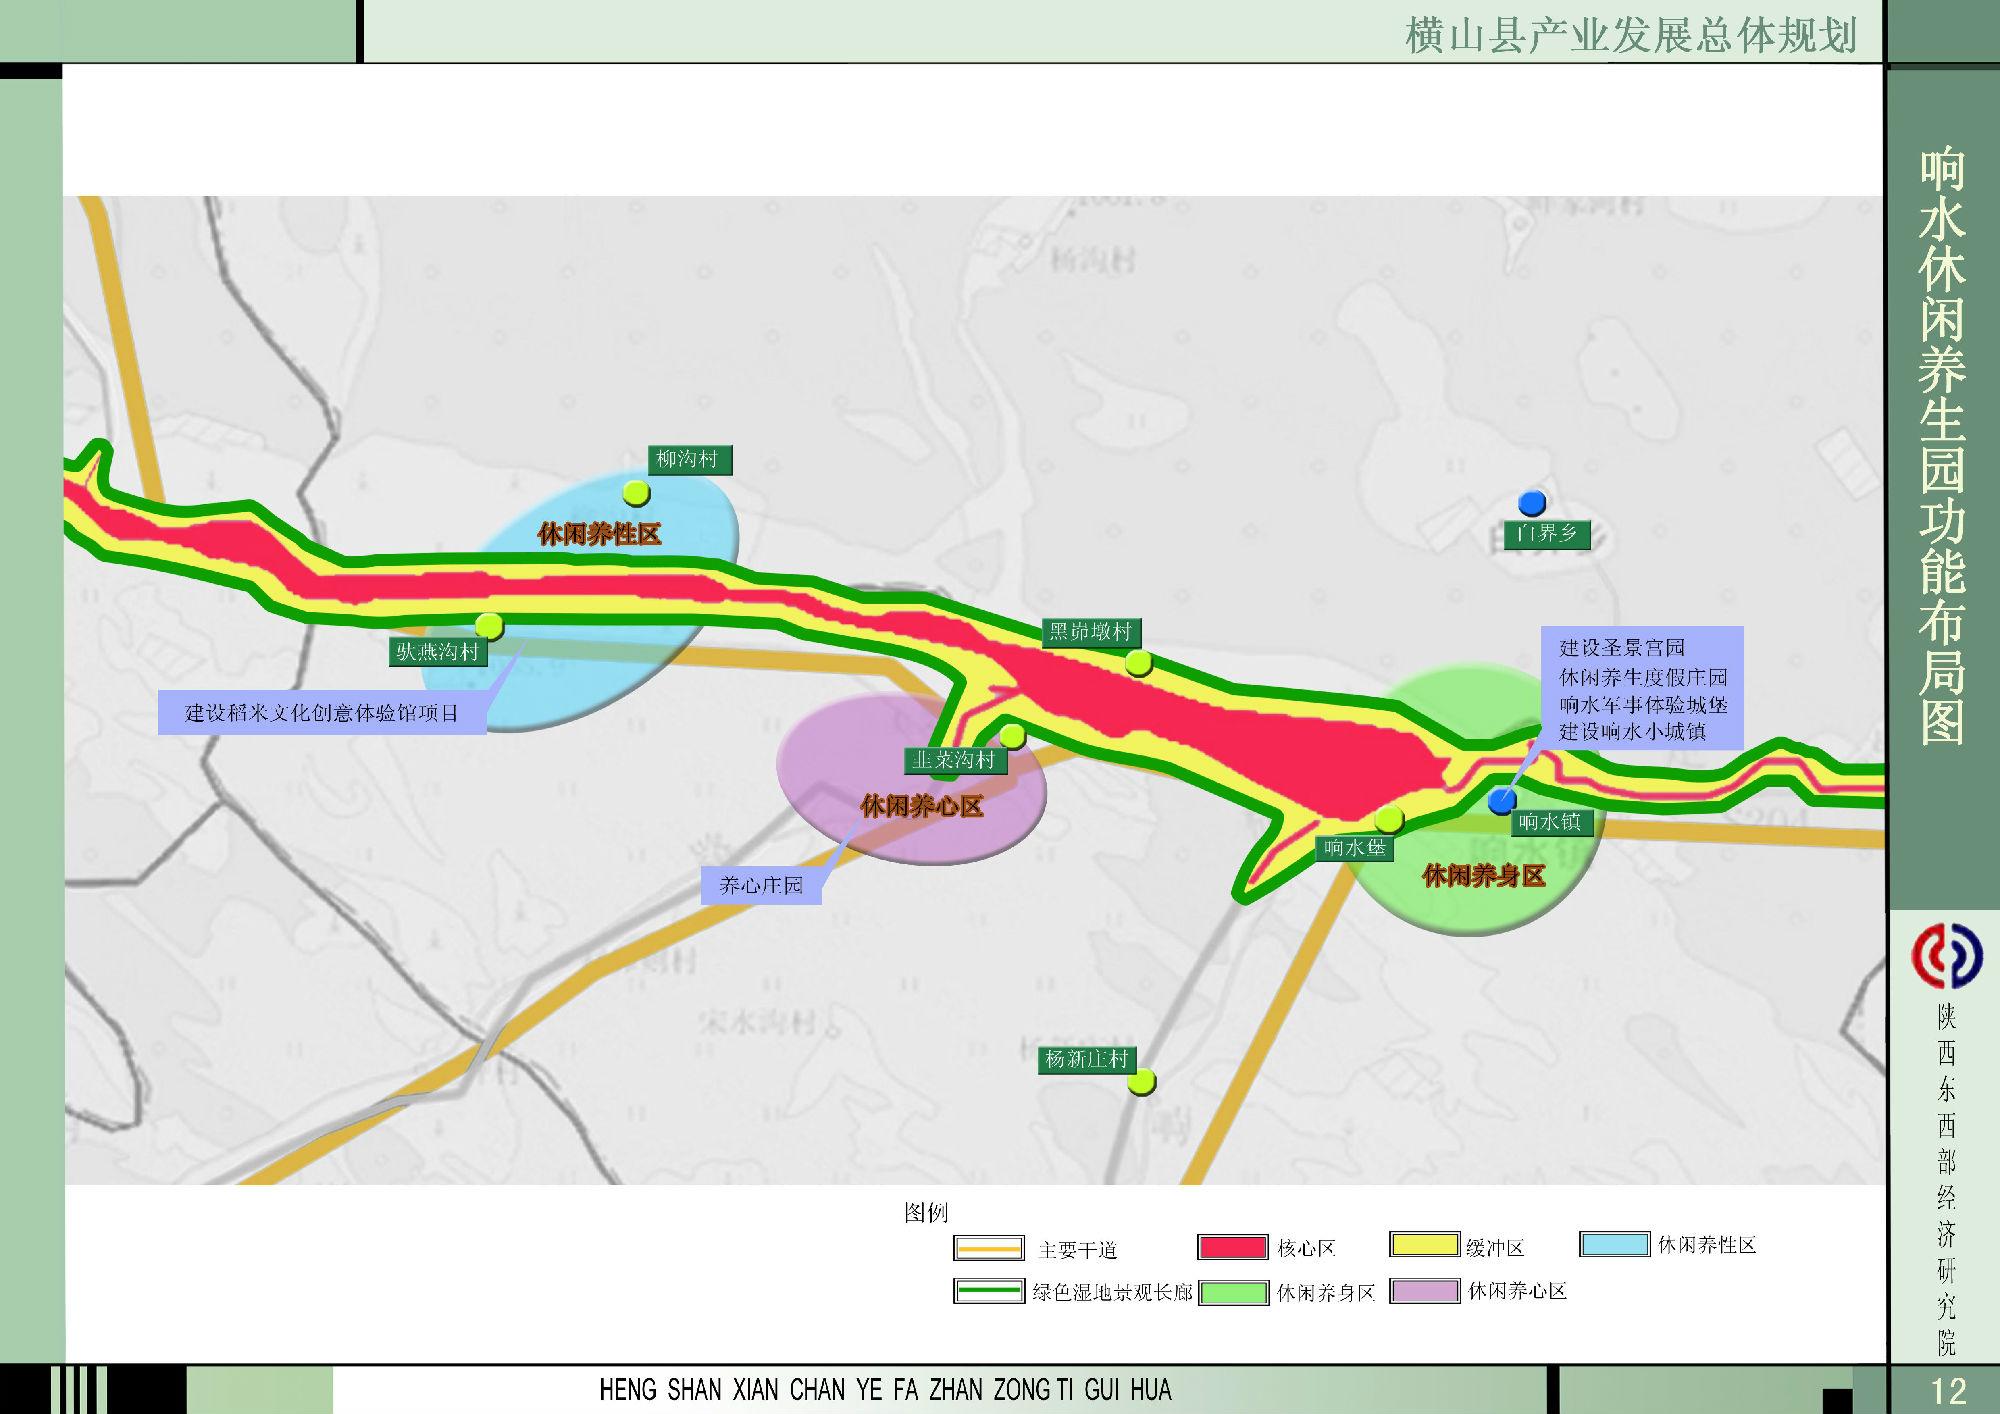Viewport: 2000px width, 1414px height.
Task: Click the 图例 legend heading
Action: point(925,1213)
